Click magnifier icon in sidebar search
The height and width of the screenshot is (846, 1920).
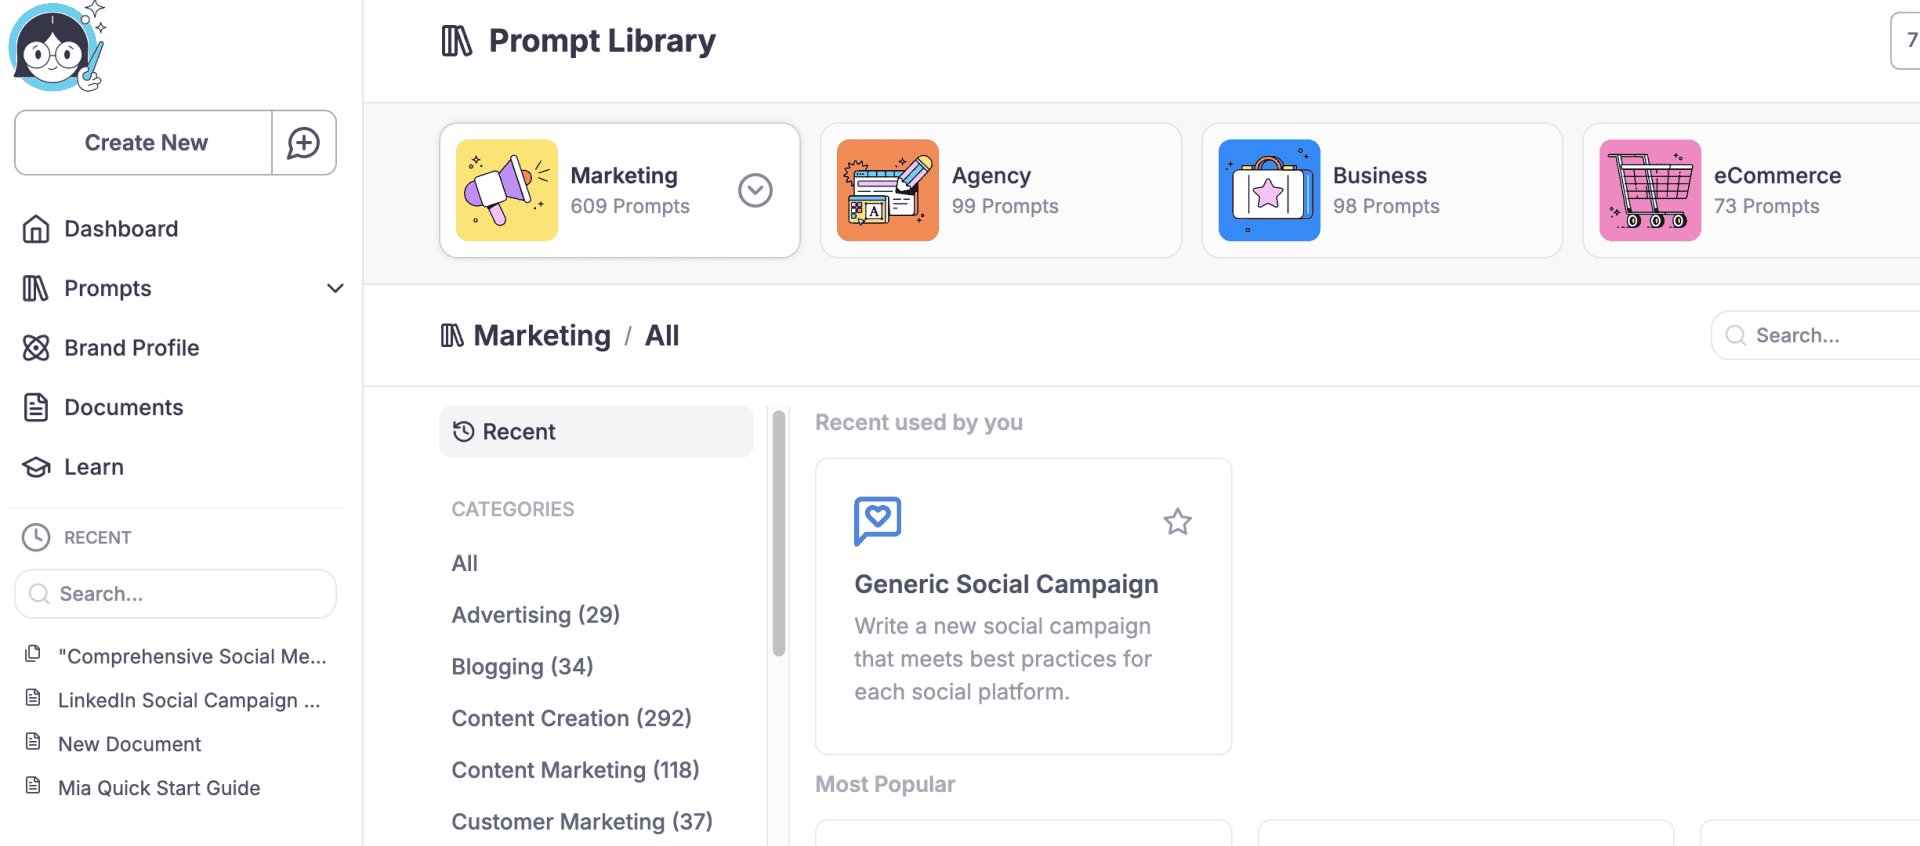pyautogui.click(x=40, y=594)
